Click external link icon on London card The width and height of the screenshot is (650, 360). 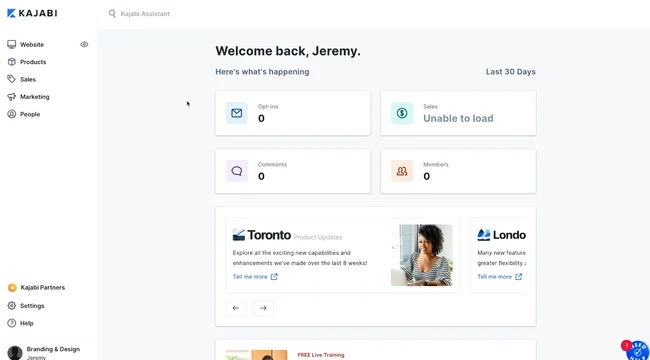tap(519, 277)
